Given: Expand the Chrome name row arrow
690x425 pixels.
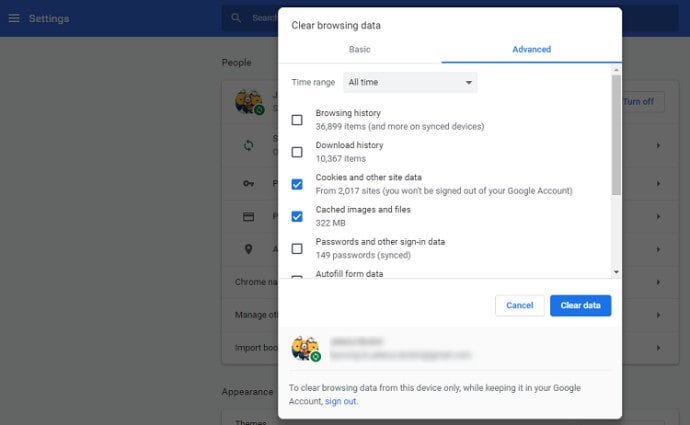Looking at the screenshot, I should (658, 282).
